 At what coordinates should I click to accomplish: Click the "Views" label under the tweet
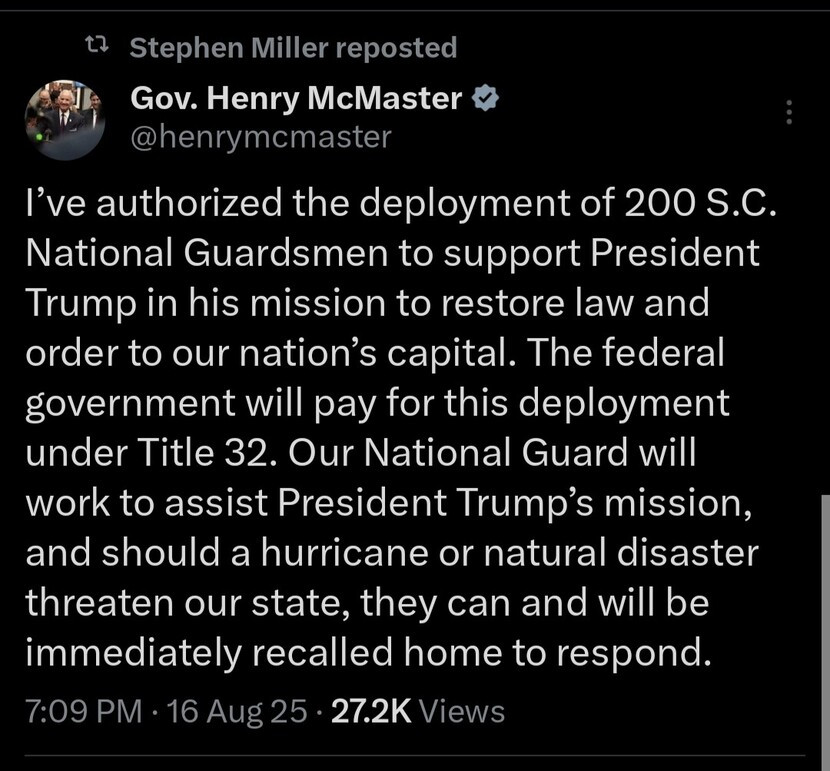(x=462, y=711)
